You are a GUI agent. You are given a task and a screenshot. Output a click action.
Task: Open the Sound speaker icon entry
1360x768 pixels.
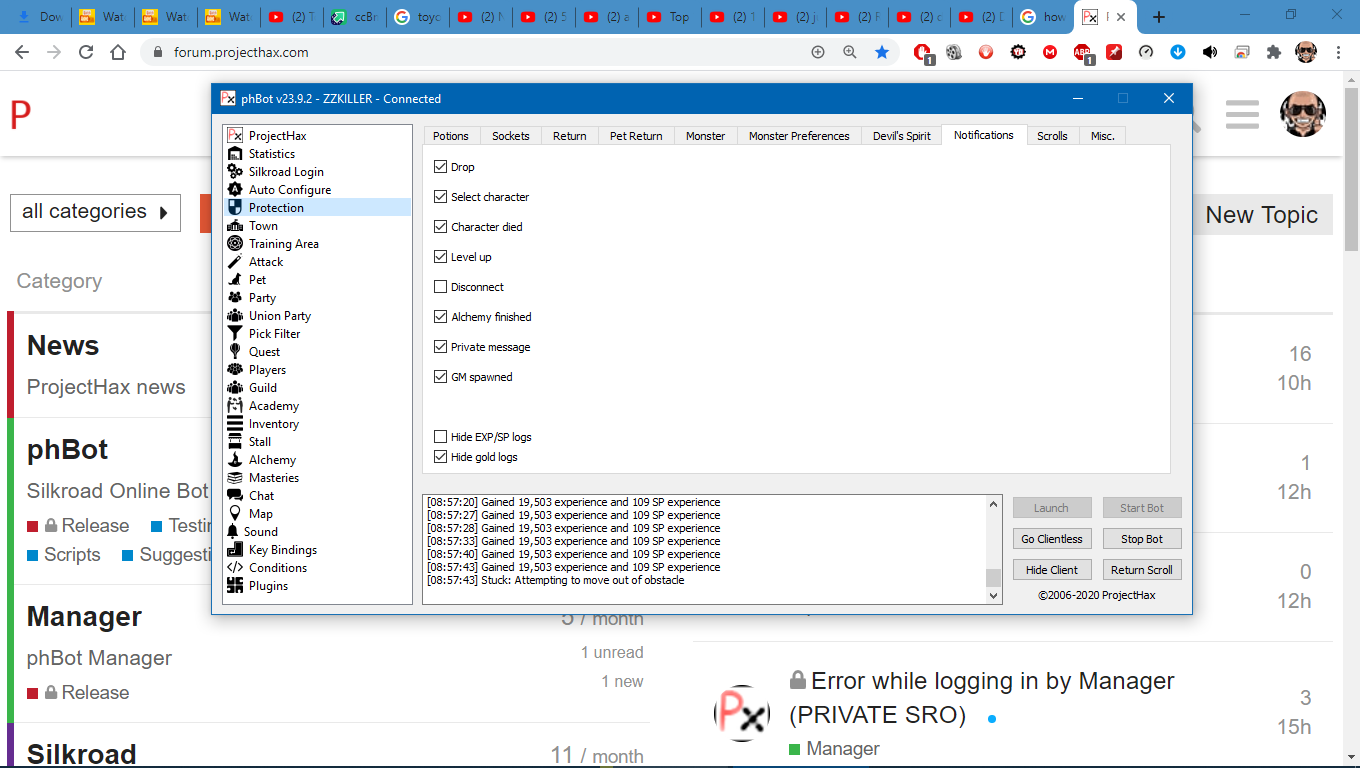point(234,532)
